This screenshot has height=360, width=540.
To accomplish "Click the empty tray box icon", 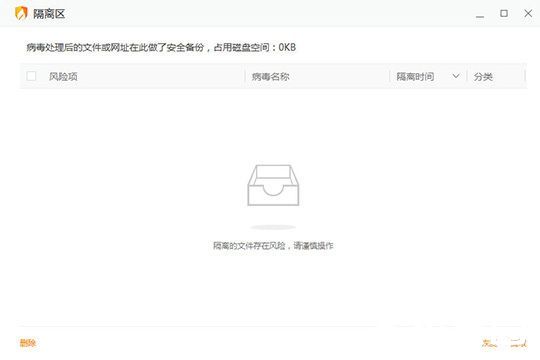I will (x=273, y=185).
